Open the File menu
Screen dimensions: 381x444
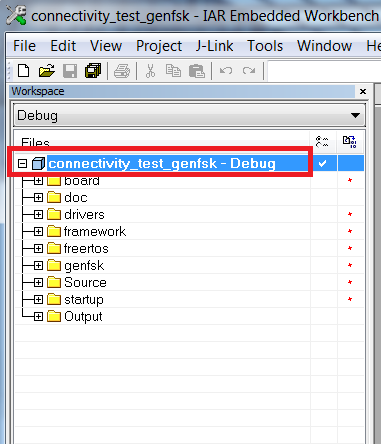(x=24, y=46)
